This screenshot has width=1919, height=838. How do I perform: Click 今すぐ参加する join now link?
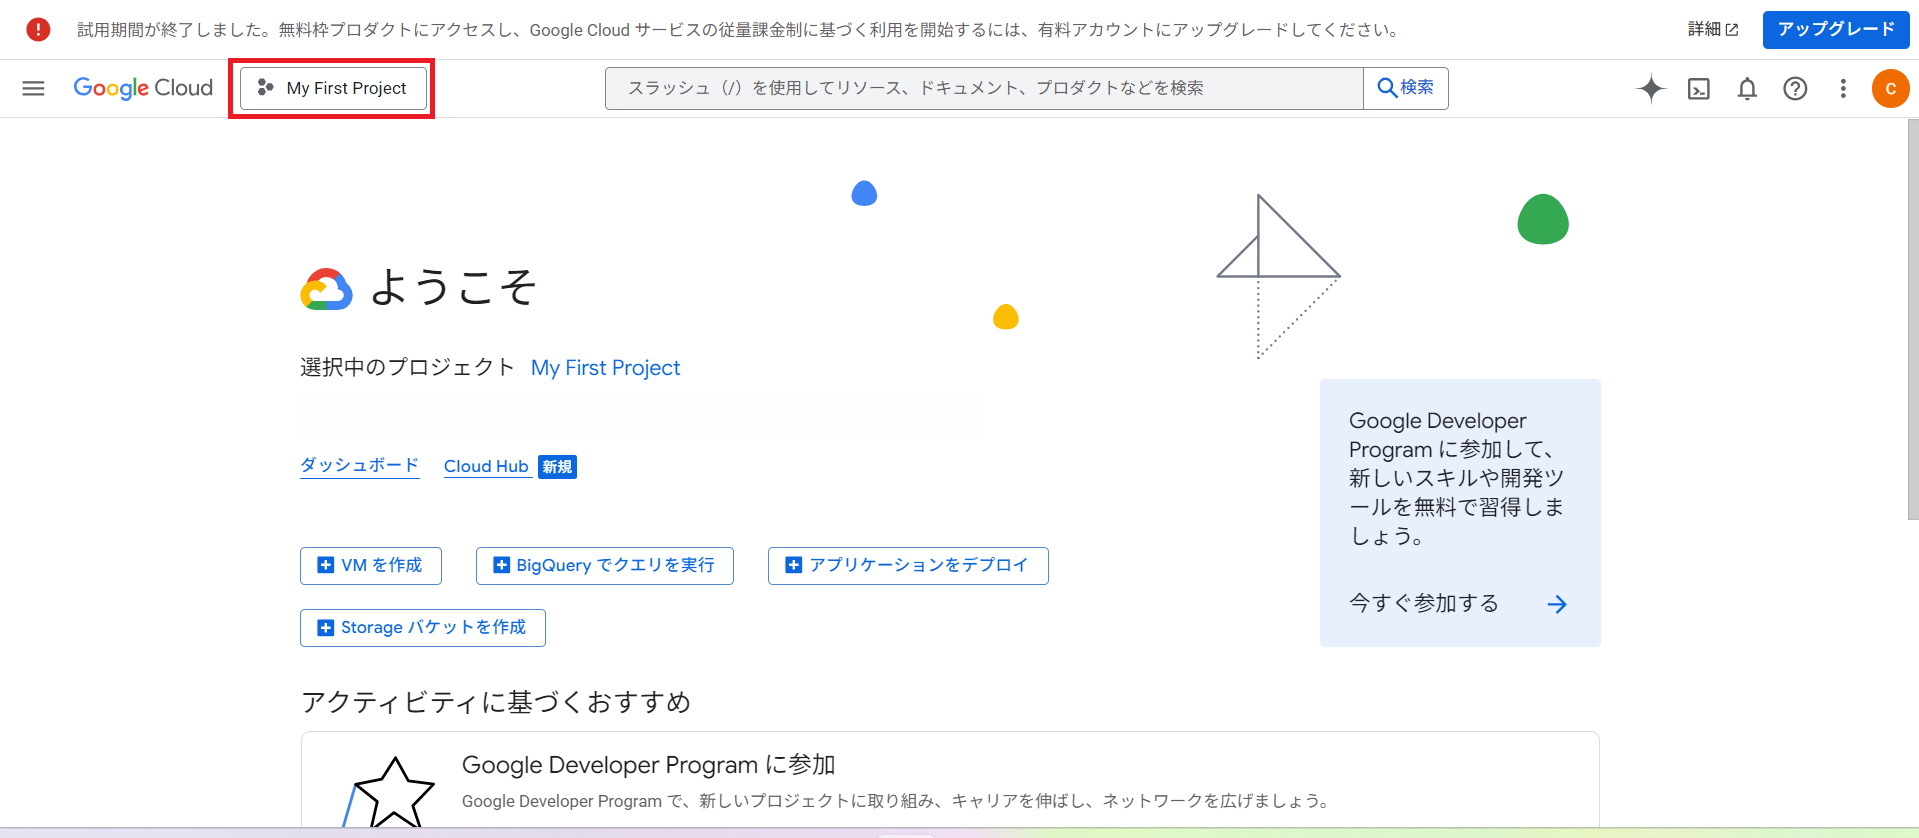1424,603
